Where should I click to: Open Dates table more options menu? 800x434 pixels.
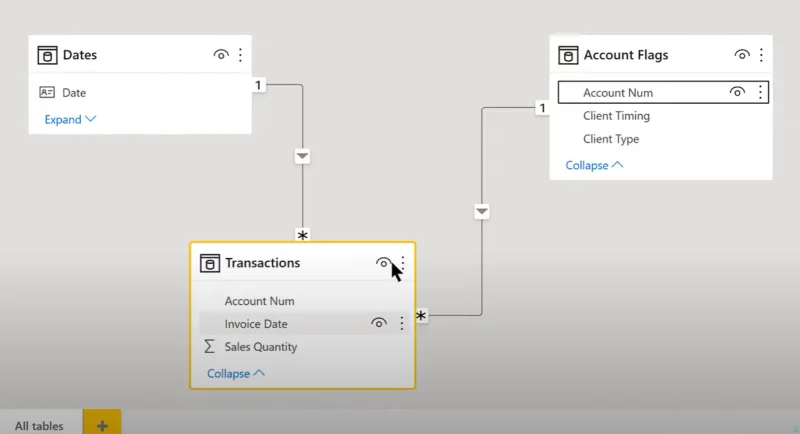coord(240,55)
